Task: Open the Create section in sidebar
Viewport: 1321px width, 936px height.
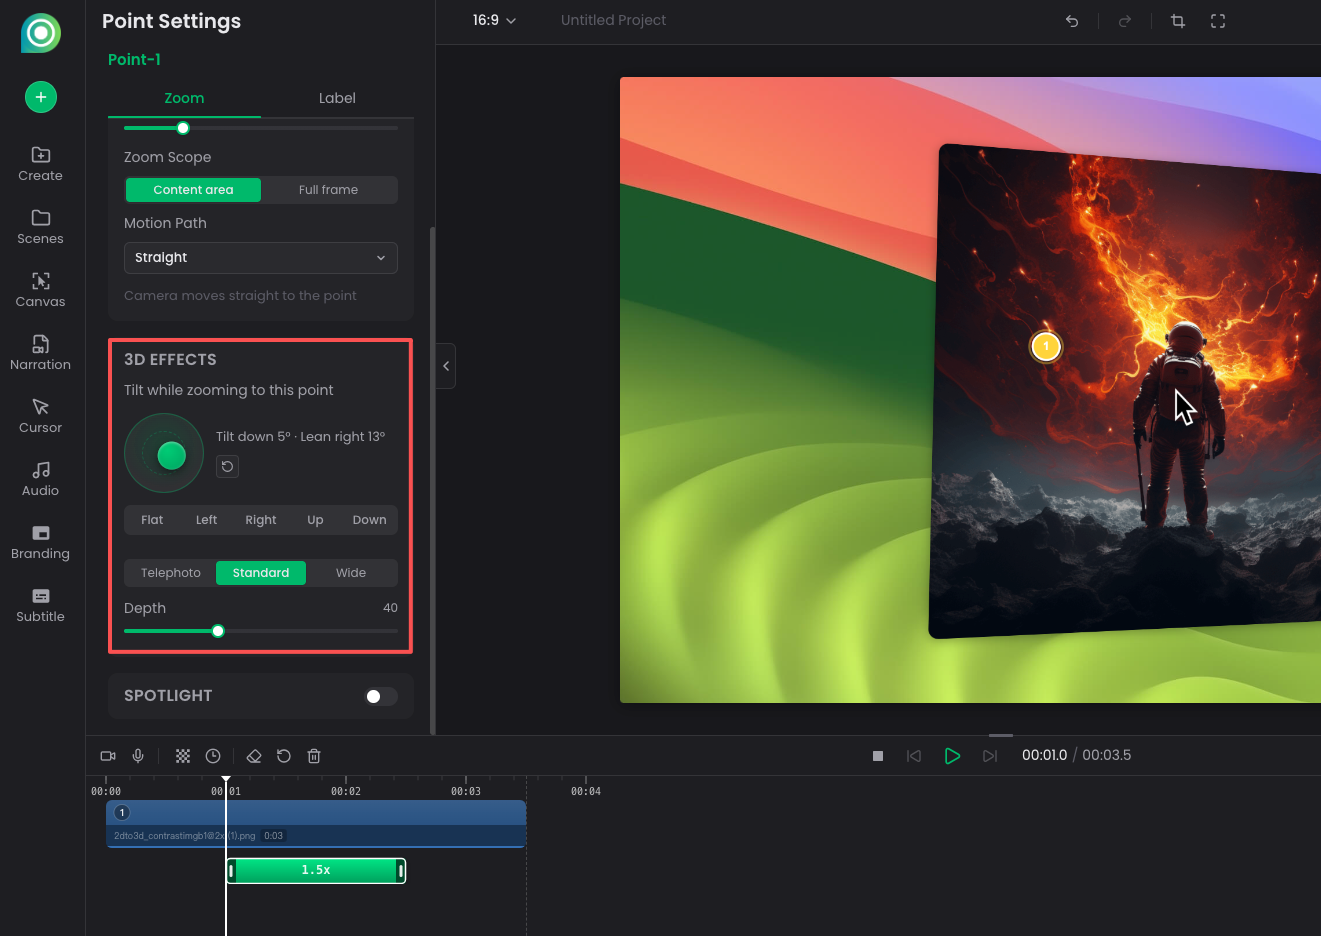Action: 41,164
